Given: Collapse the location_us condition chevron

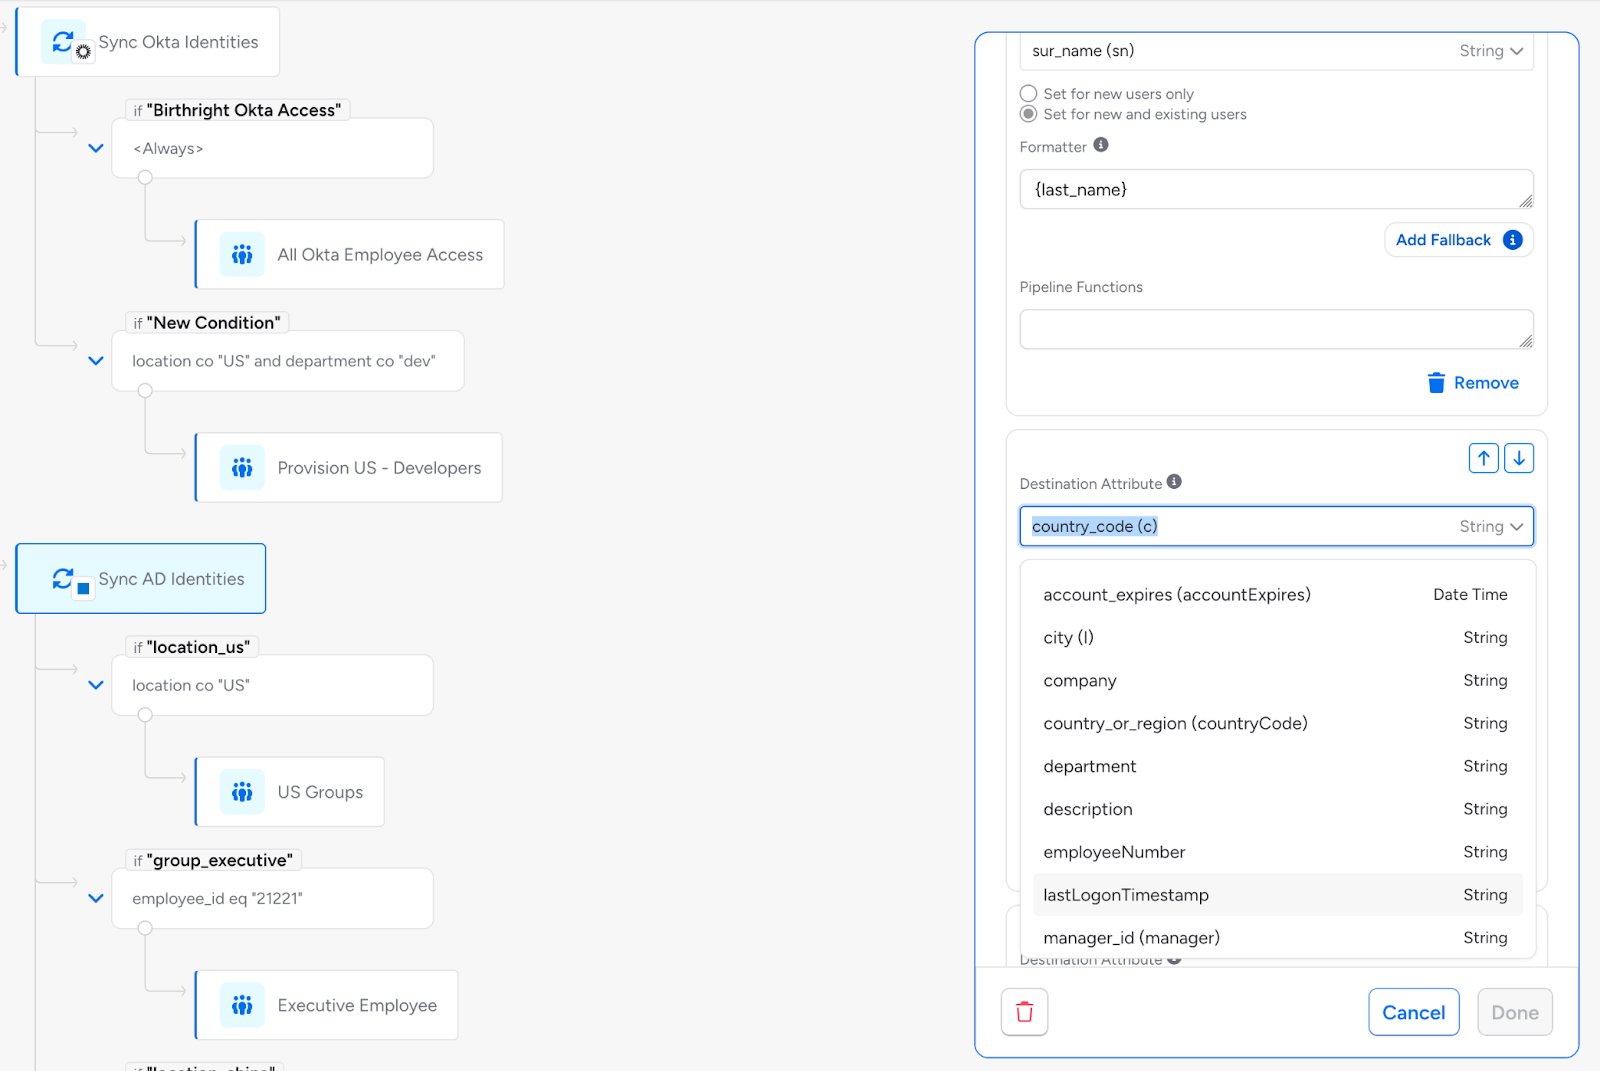Looking at the screenshot, I should point(96,685).
